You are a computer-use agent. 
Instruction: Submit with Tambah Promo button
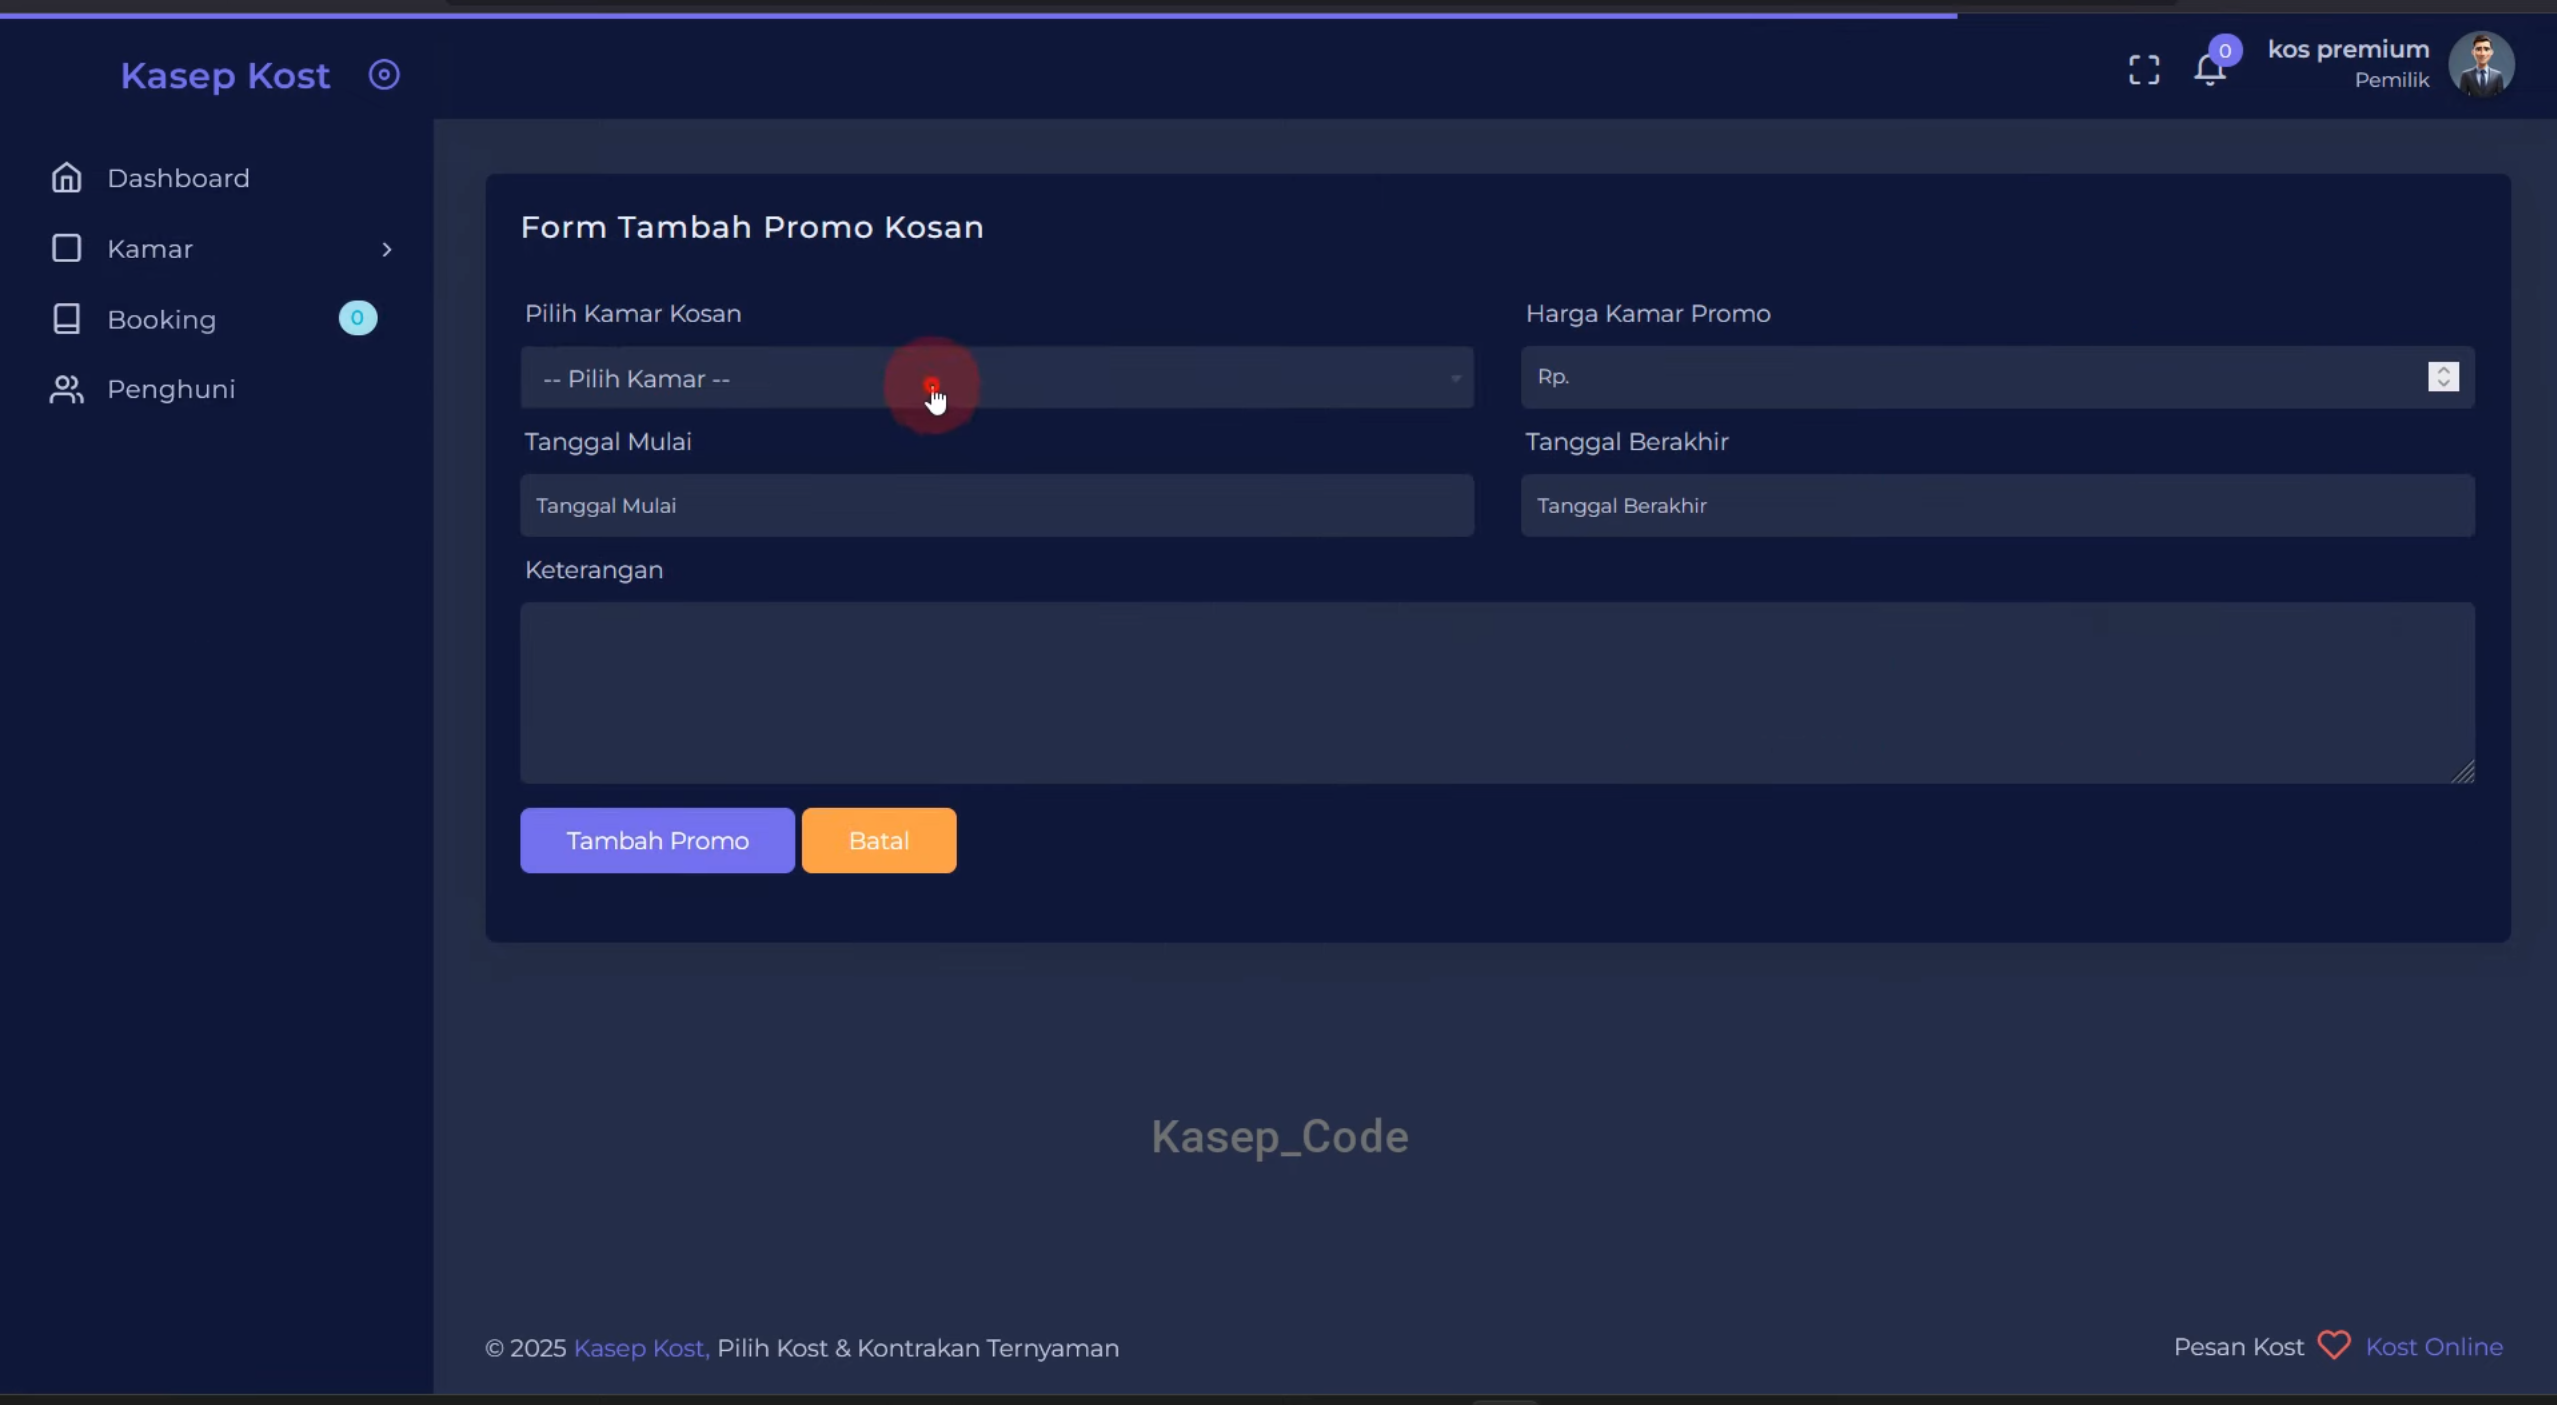point(657,841)
